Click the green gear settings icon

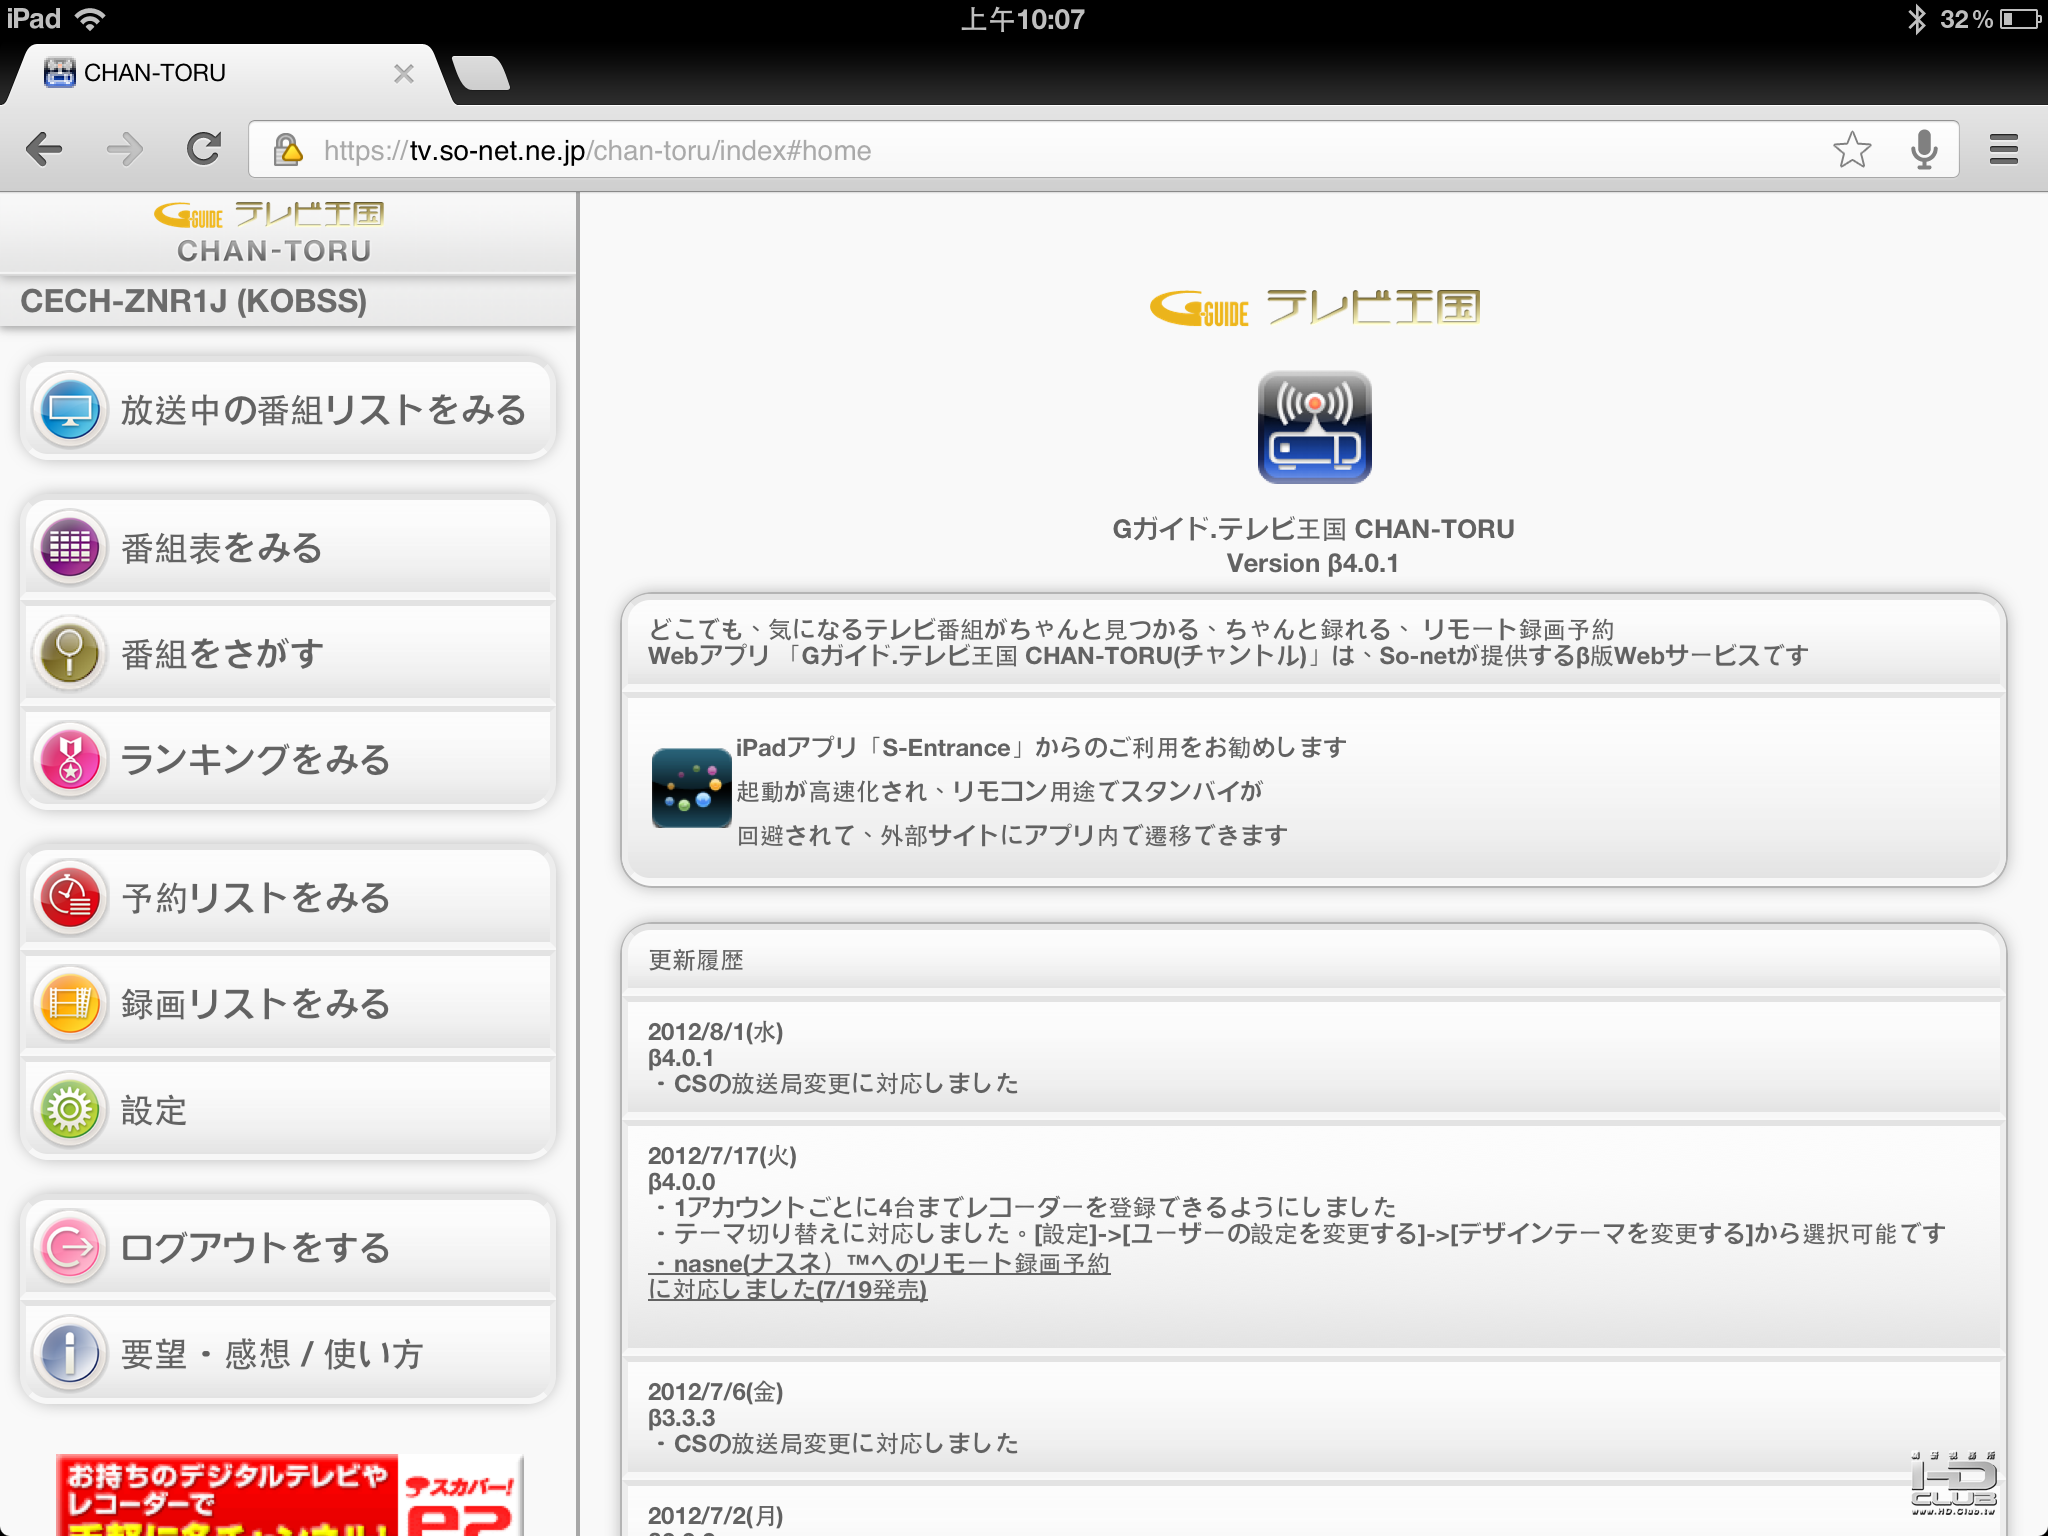[70, 1110]
